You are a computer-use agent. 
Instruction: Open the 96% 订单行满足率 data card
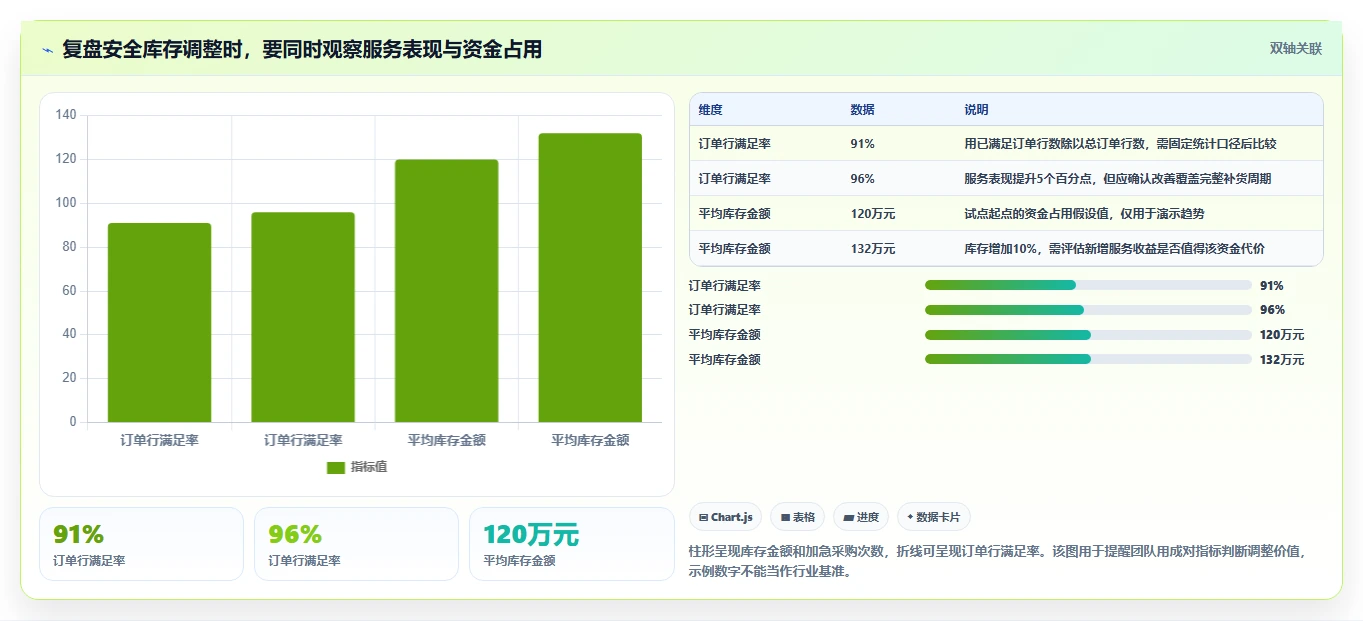click(356, 544)
